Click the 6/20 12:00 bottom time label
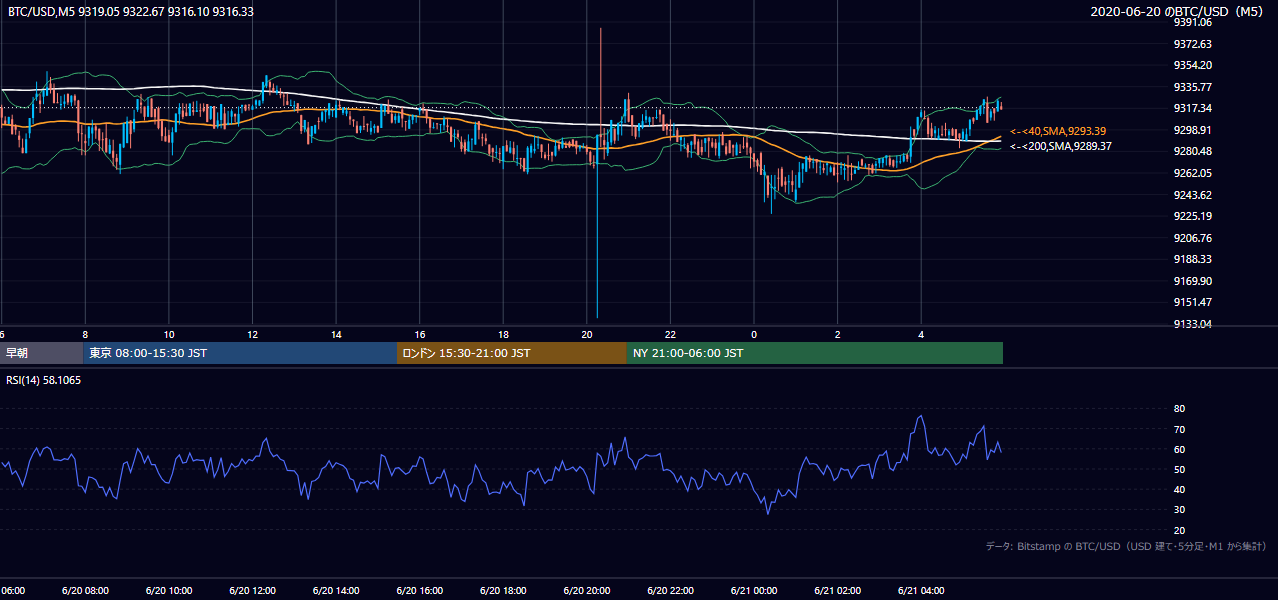This screenshot has width=1278, height=600. (x=253, y=591)
